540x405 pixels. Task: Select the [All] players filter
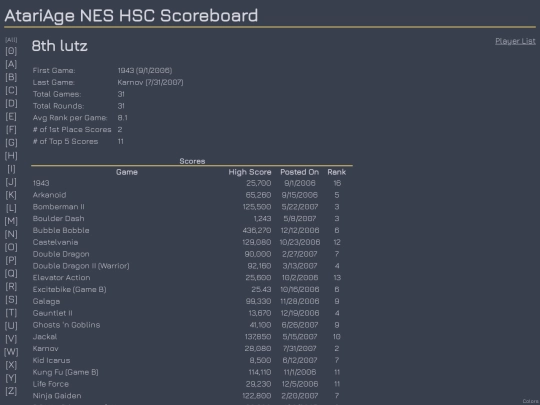tap(11, 40)
